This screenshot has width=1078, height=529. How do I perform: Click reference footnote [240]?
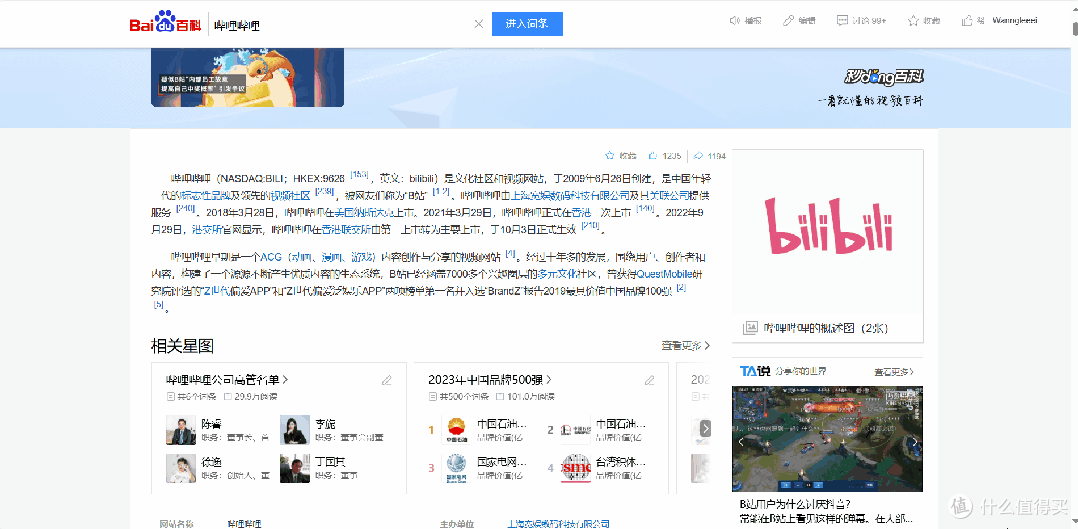click(x=186, y=209)
